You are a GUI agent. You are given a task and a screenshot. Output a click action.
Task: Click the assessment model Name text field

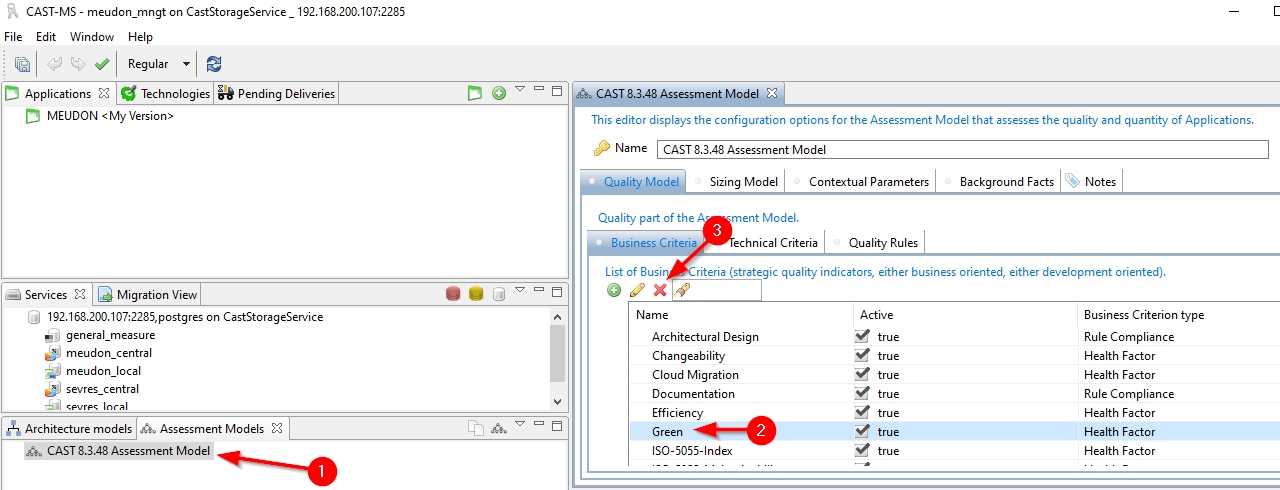[961, 149]
